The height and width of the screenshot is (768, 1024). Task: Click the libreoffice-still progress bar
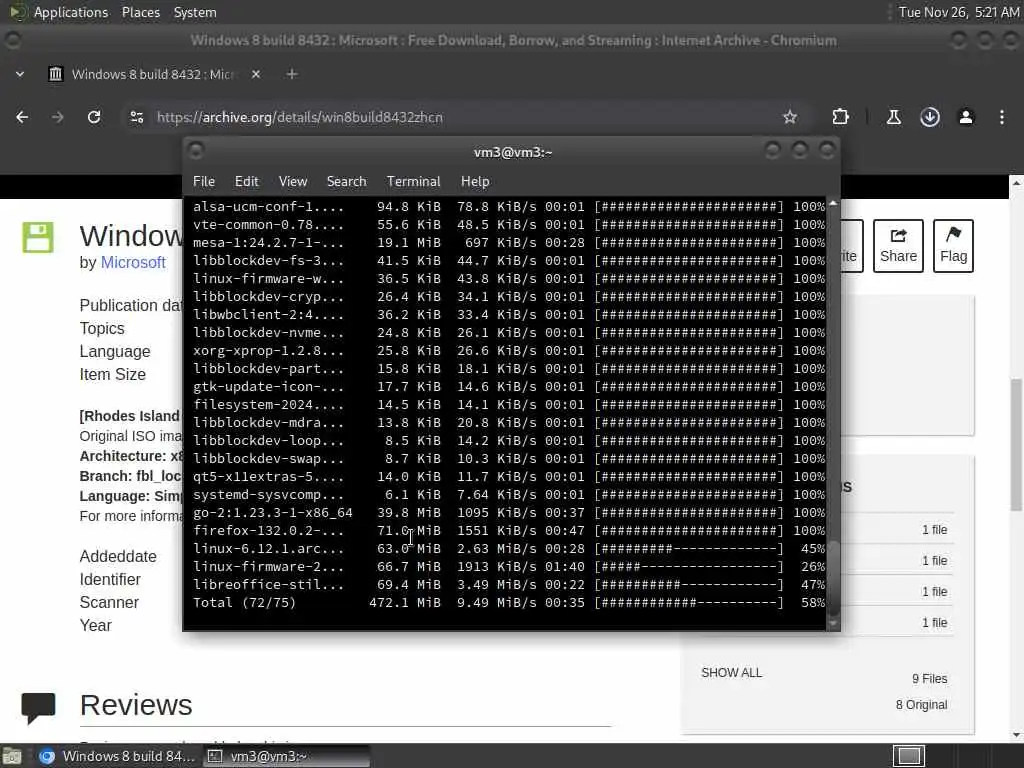tap(688, 584)
